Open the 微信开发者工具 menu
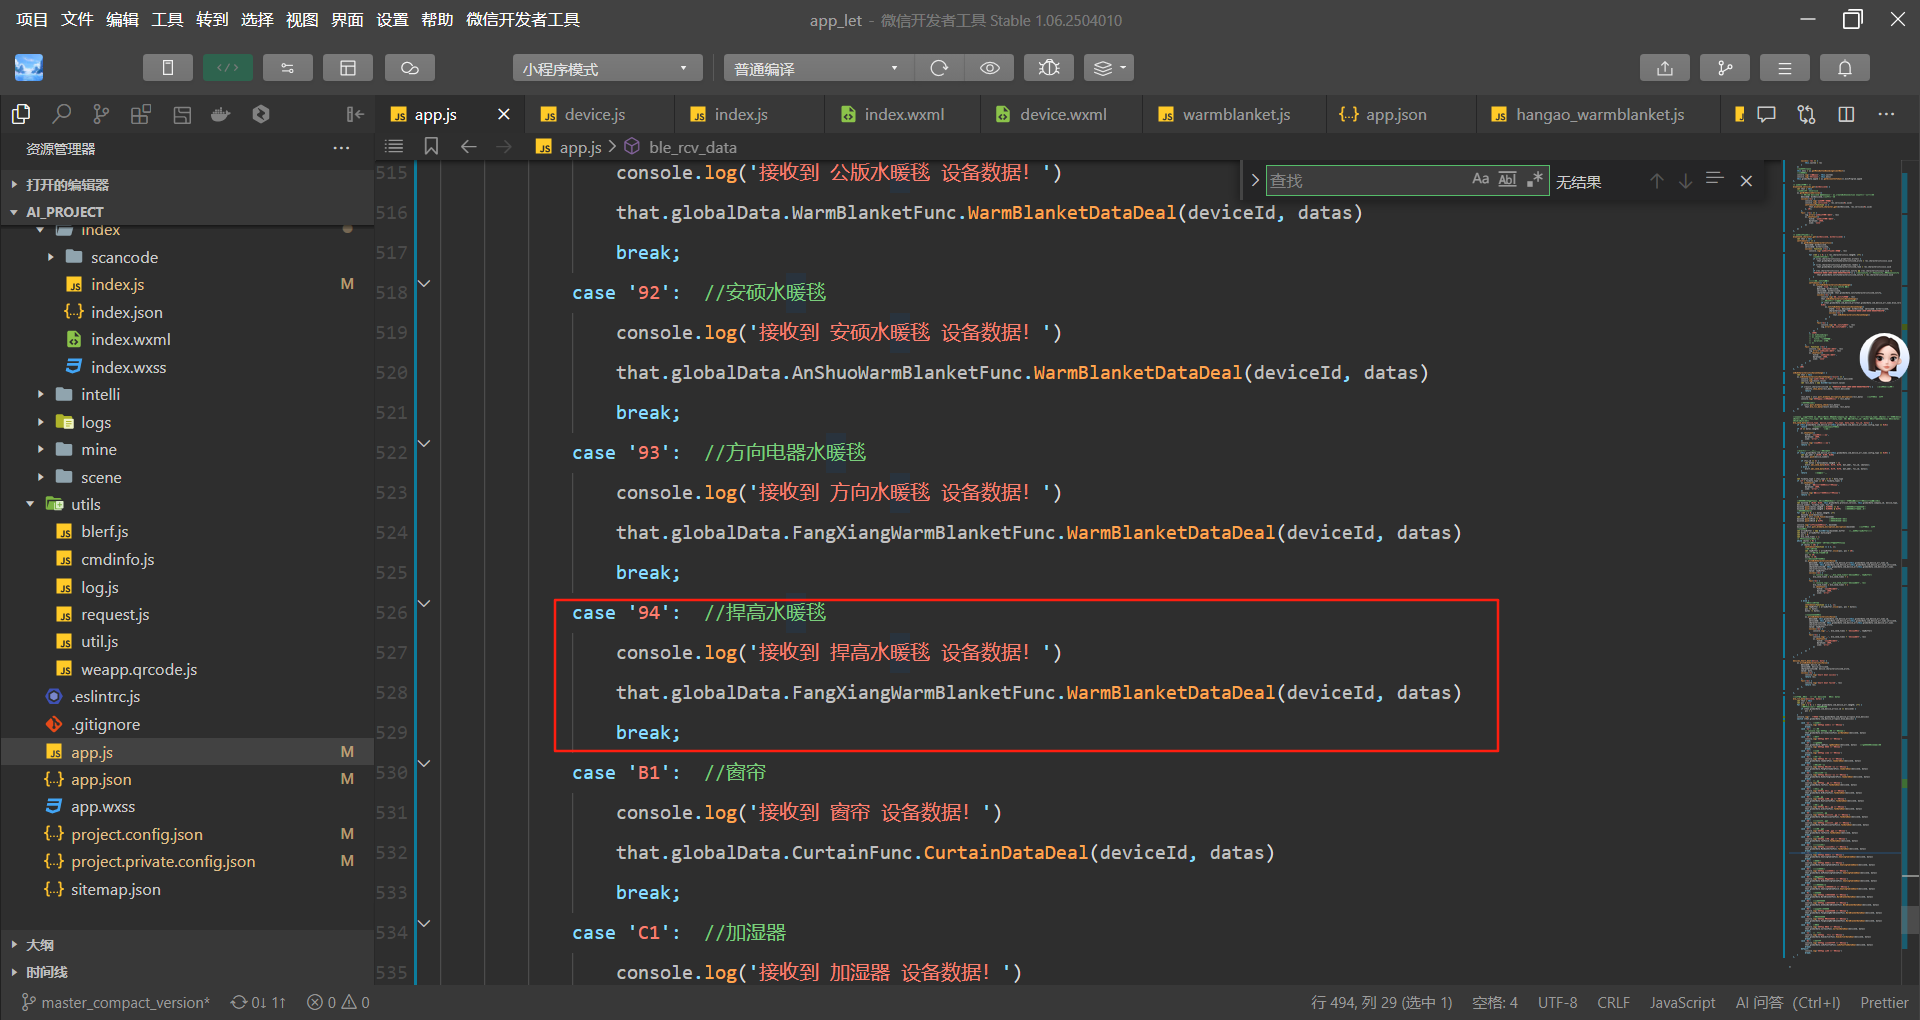 [522, 19]
